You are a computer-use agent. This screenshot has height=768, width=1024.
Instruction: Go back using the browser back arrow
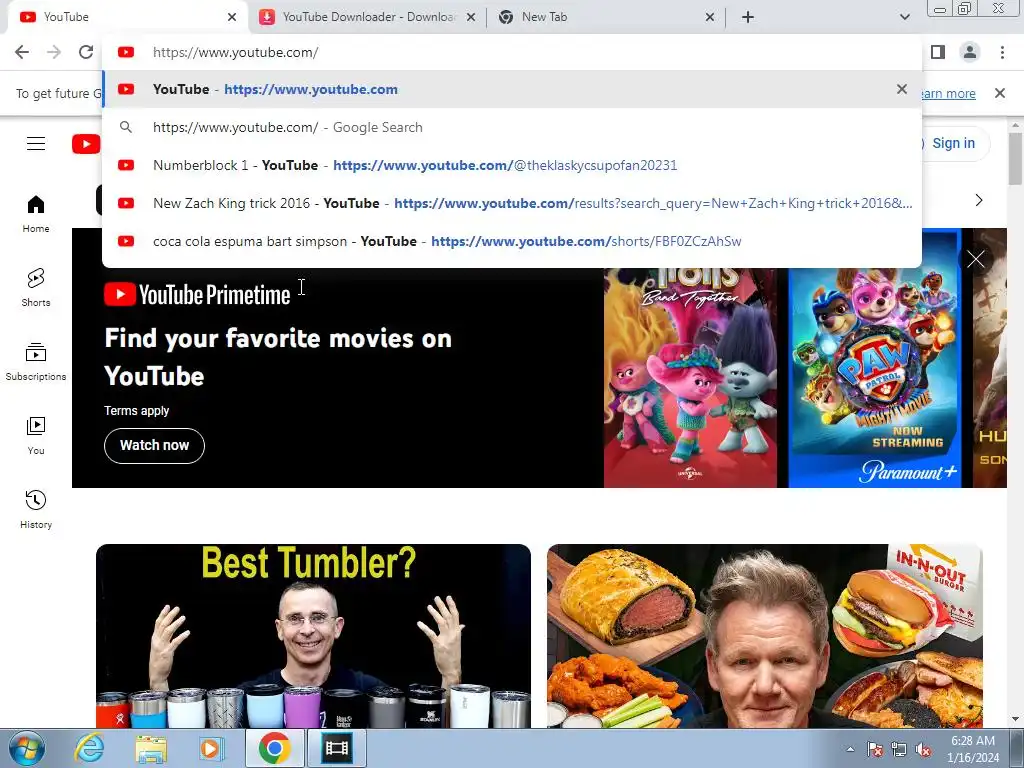(22, 52)
